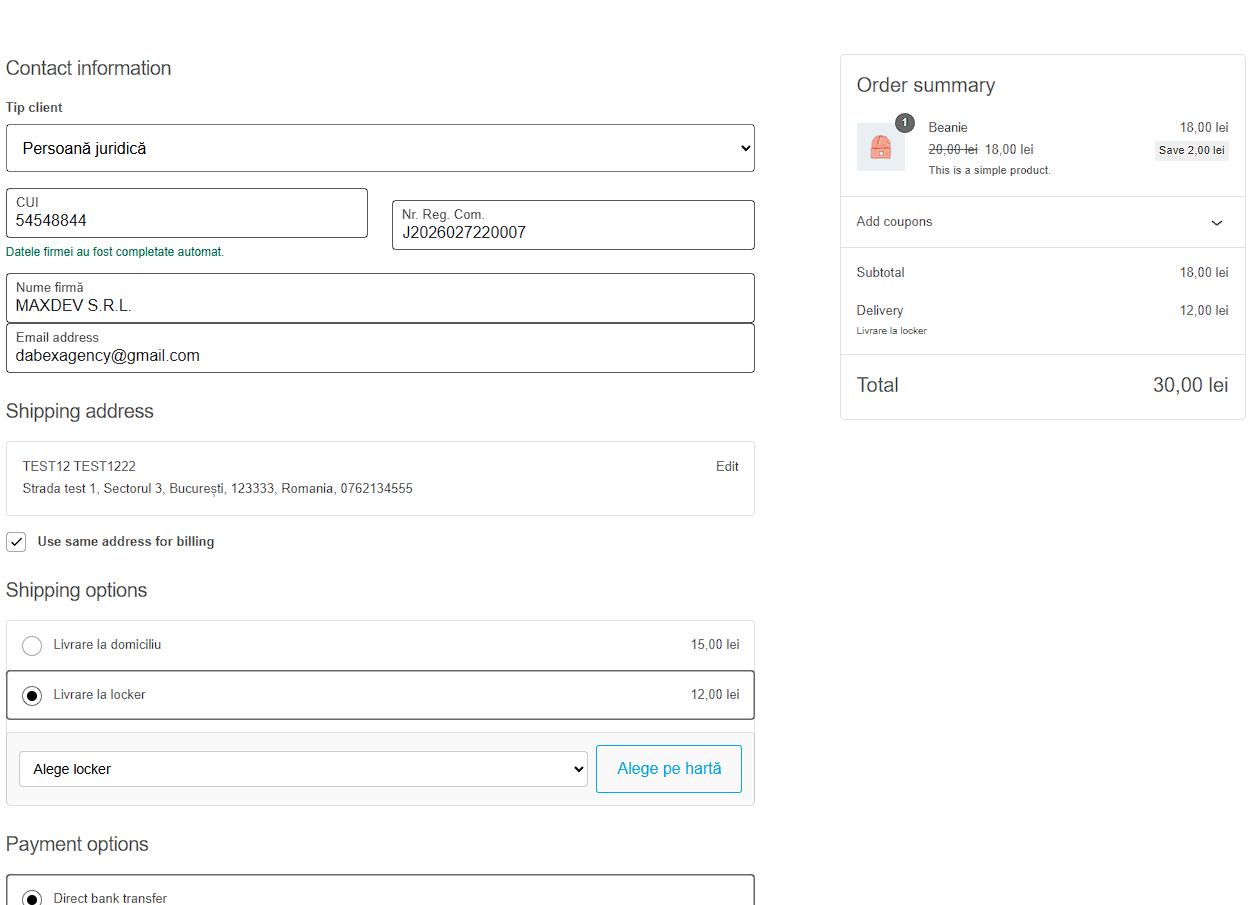Viewport: 1254px width, 905px height.
Task: Click the shipping address summary card
Action: pos(380,478)
